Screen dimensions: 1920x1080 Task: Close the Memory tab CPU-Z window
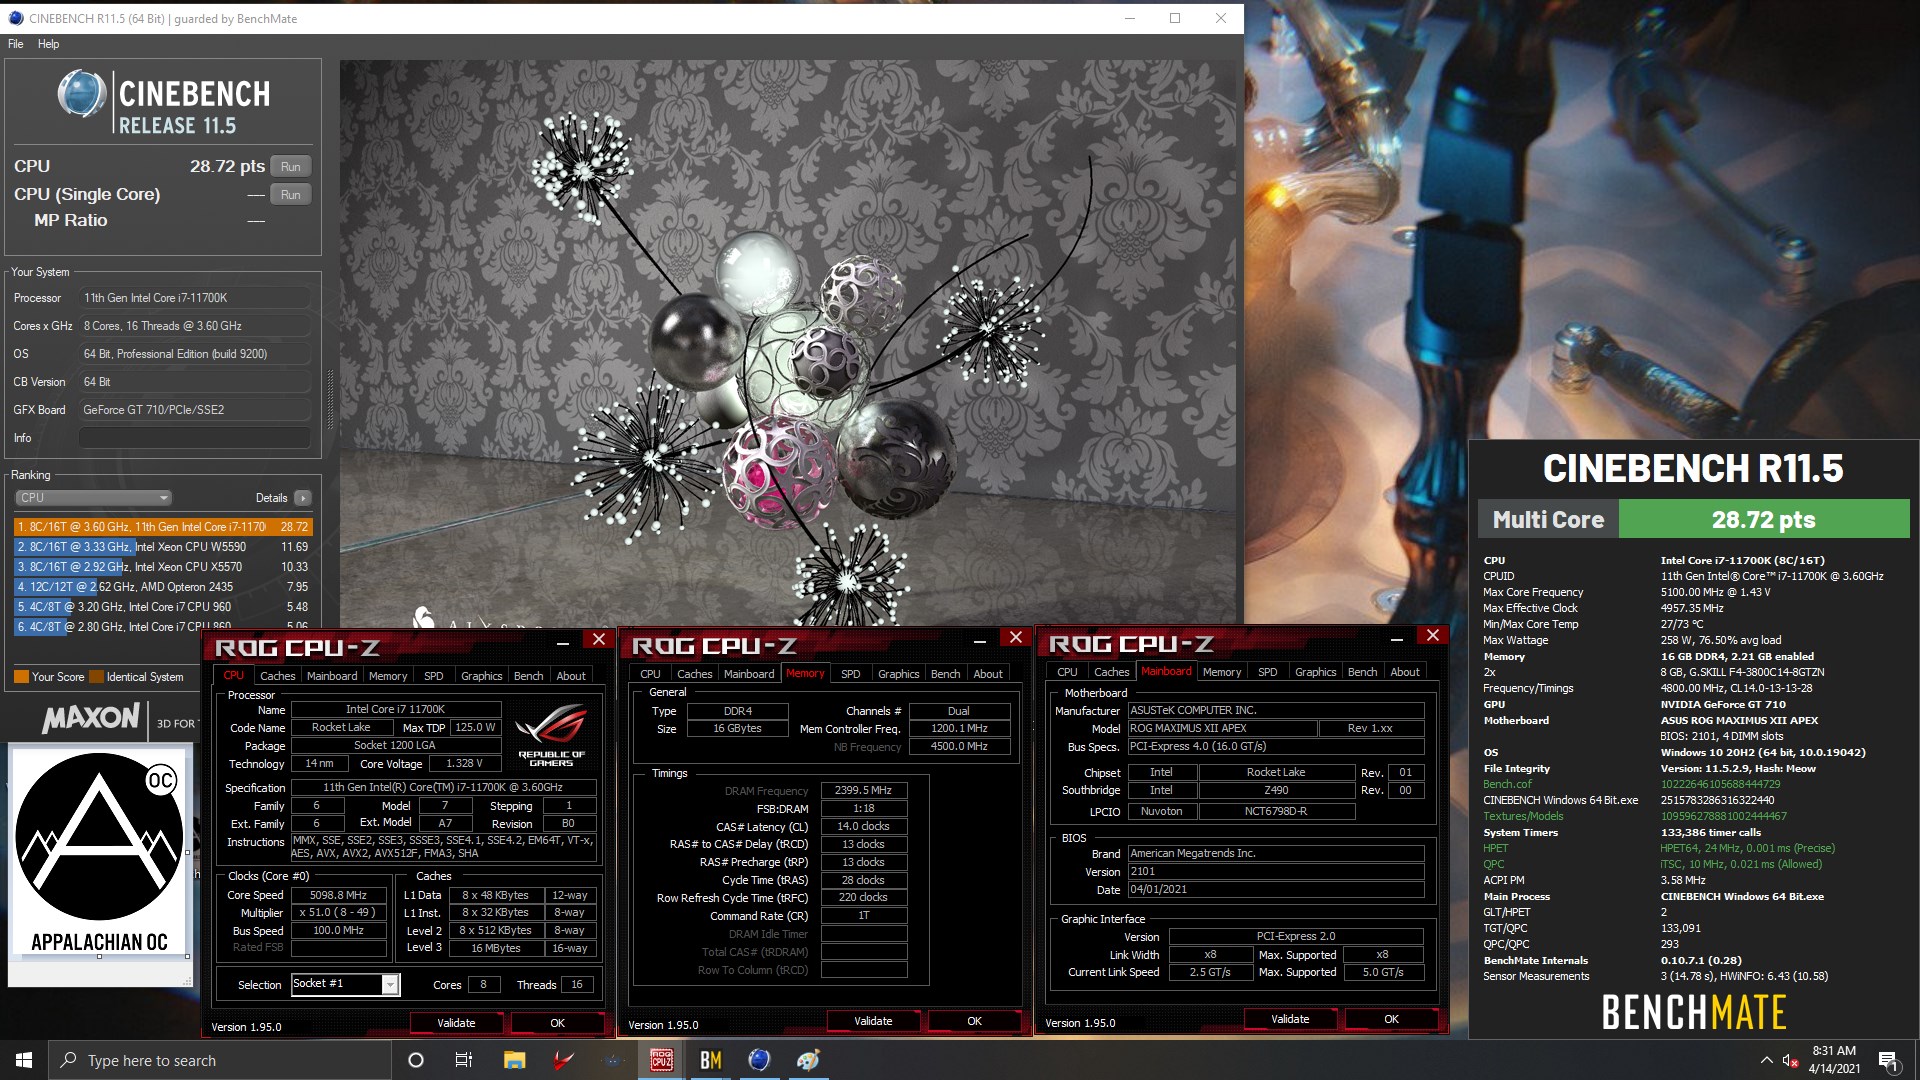point(1016,637)
